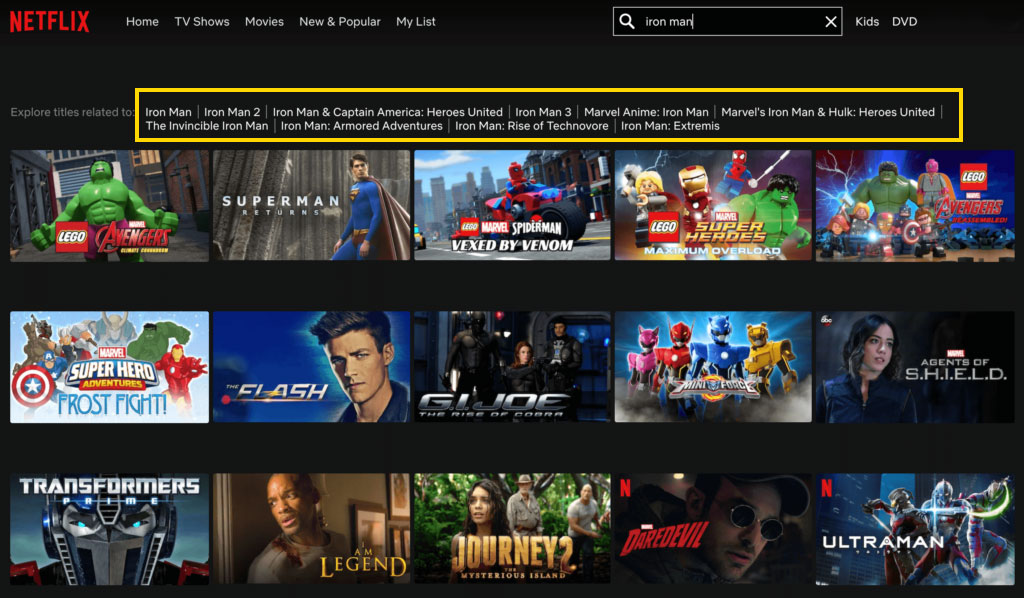Open the I Am Legend thumbnail
The width and height of the screenshot is (1024, 598).
tap(312, 529)
